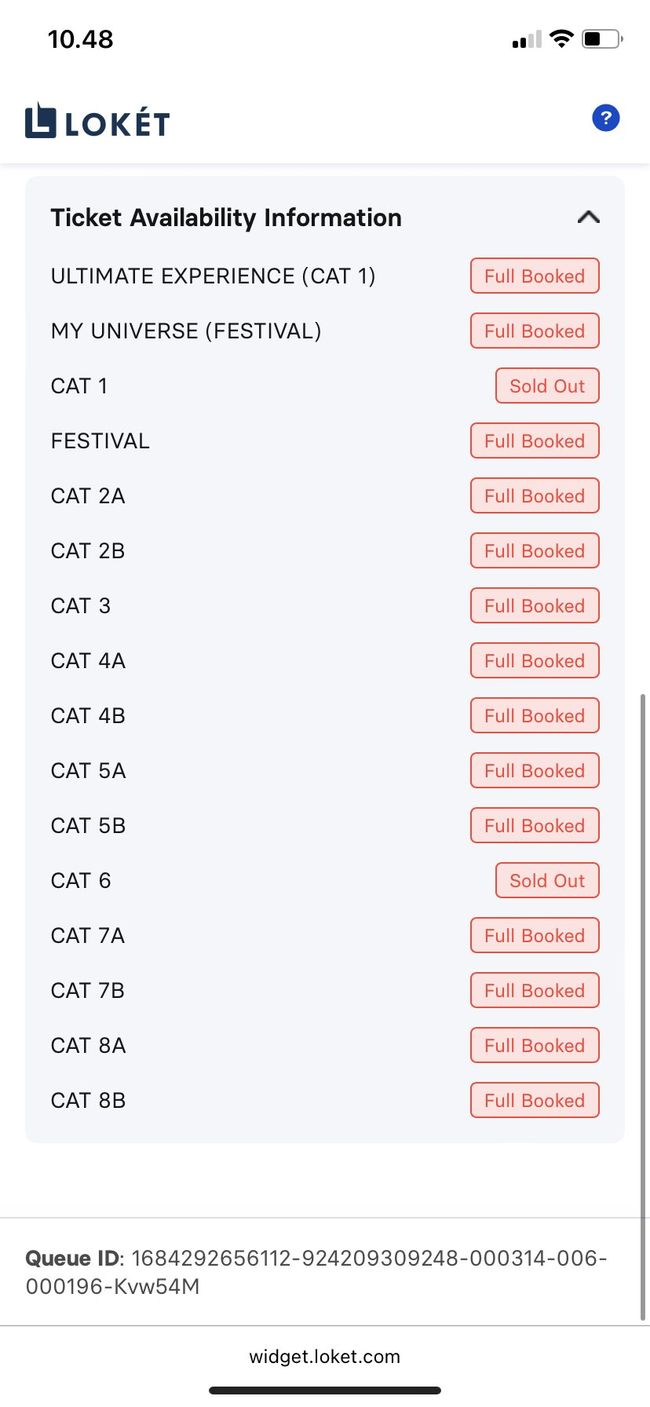Tap the Loket logo

point(97,122)
